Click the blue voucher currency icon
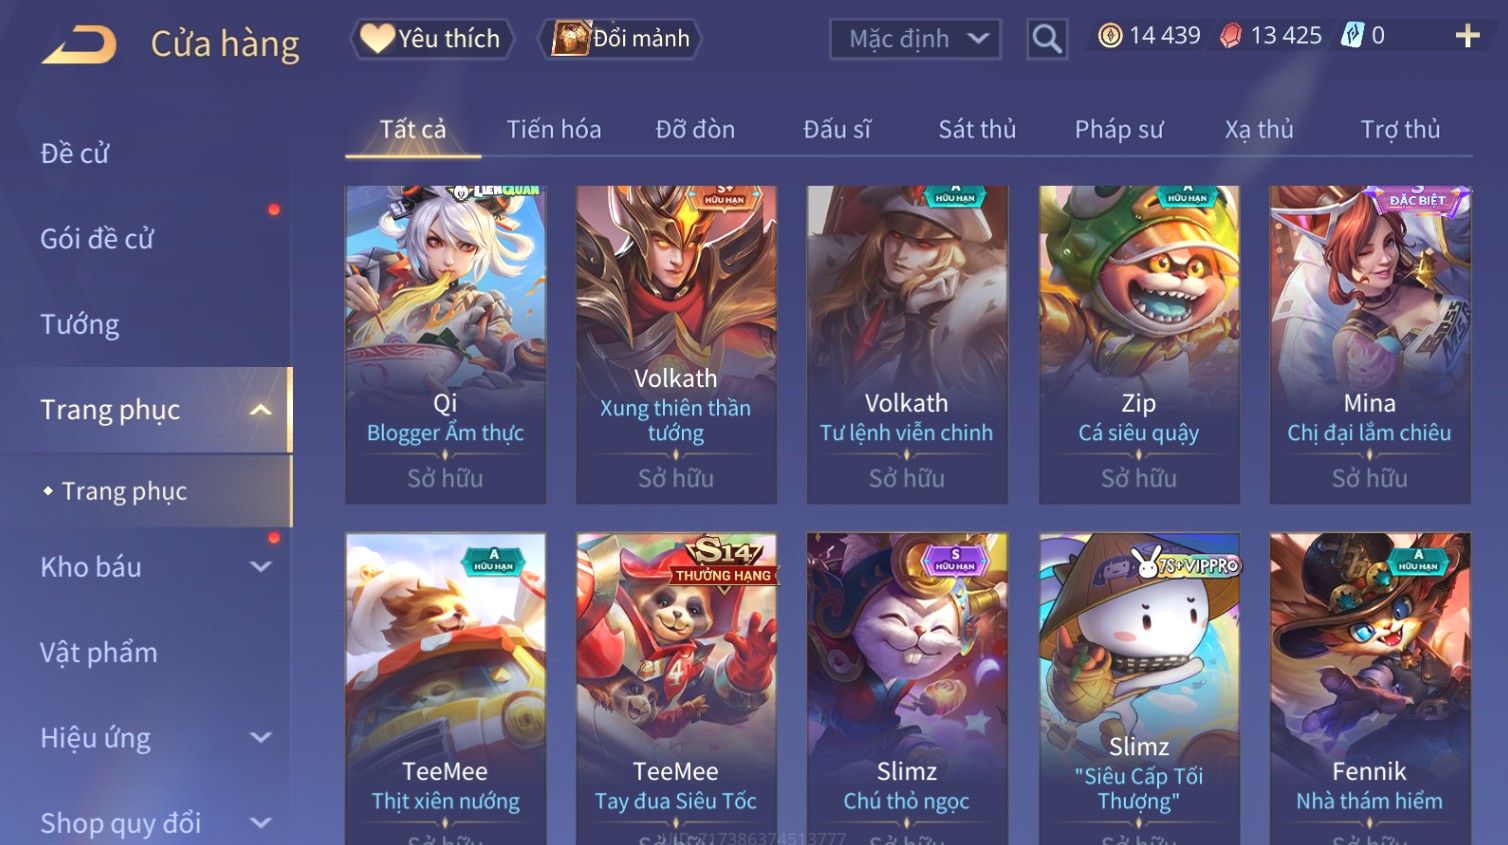Image resolution: width=1508 pixels, height=845 pixels. coord(1352,36)
